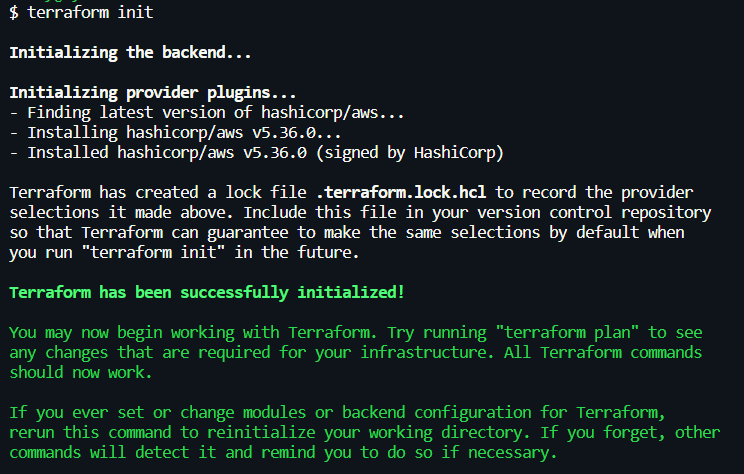The image size is (744, 474).
Task: Click line starting "so that Terraform can guarantee"
Action: point(347,232)
